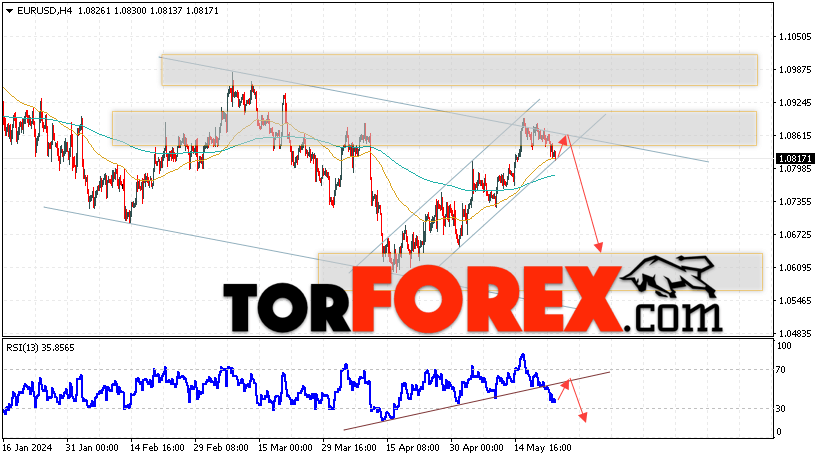Viewport: 819px width, 459px height.
Task: Click the 30 Apr 00:00 time label
Action: click(x=477, y=448)
